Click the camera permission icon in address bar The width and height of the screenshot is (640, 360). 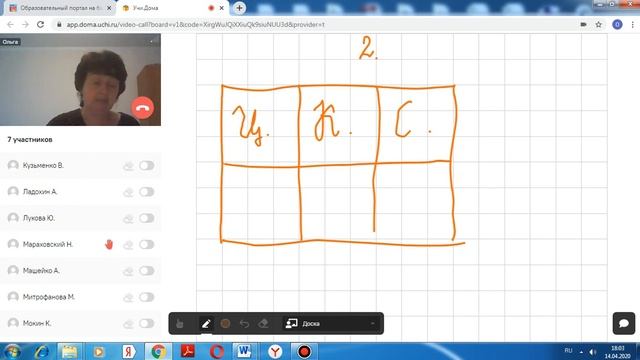(x=584, y=24)
